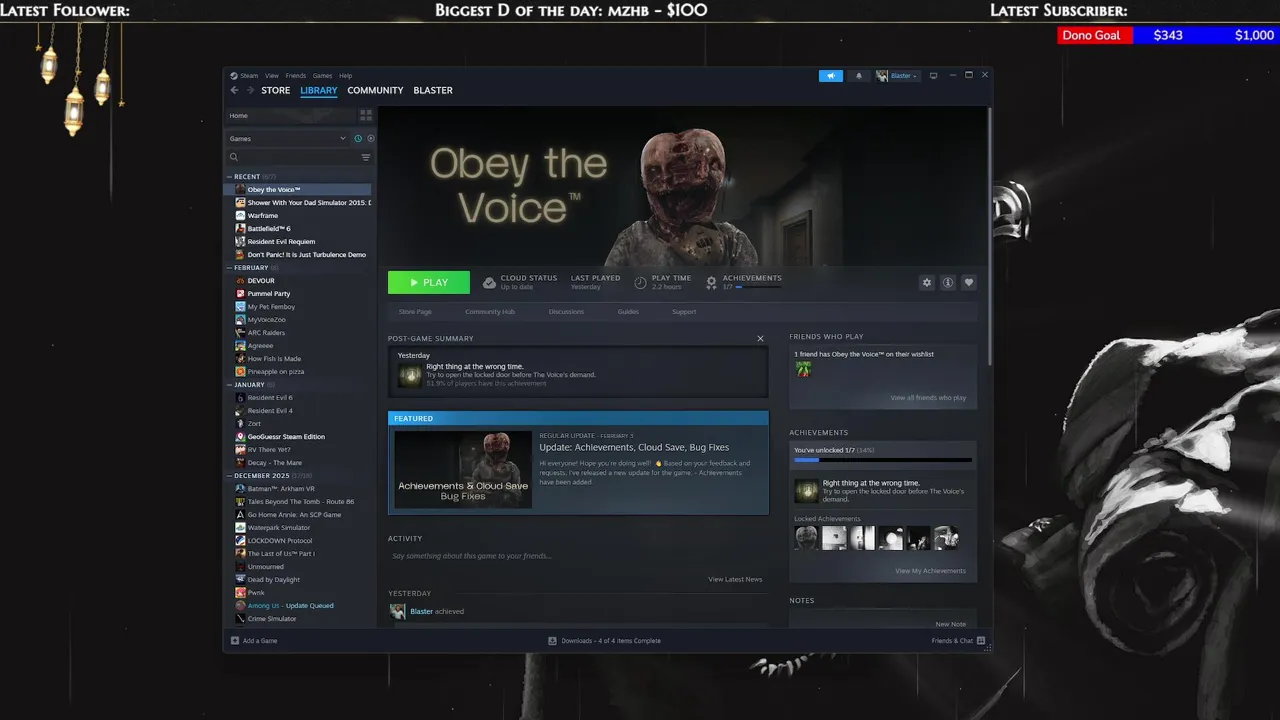
Task: Click the header achievements 1/7 progress bar
Action: [x=759, y=288]
